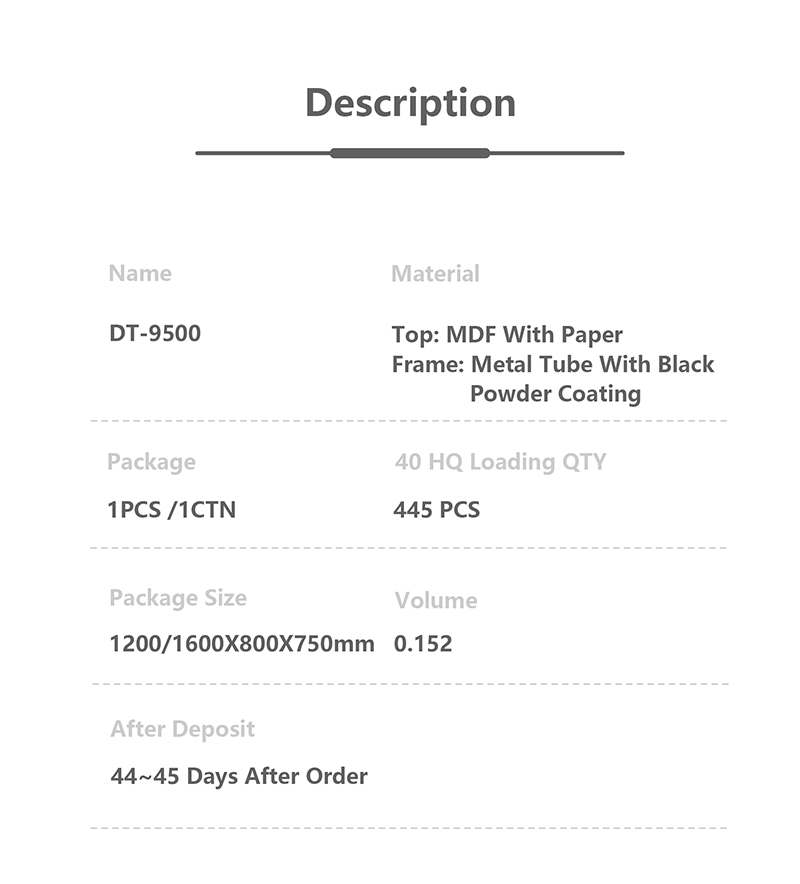Select the Package label

pyautogui.click(x=152, y=462)
